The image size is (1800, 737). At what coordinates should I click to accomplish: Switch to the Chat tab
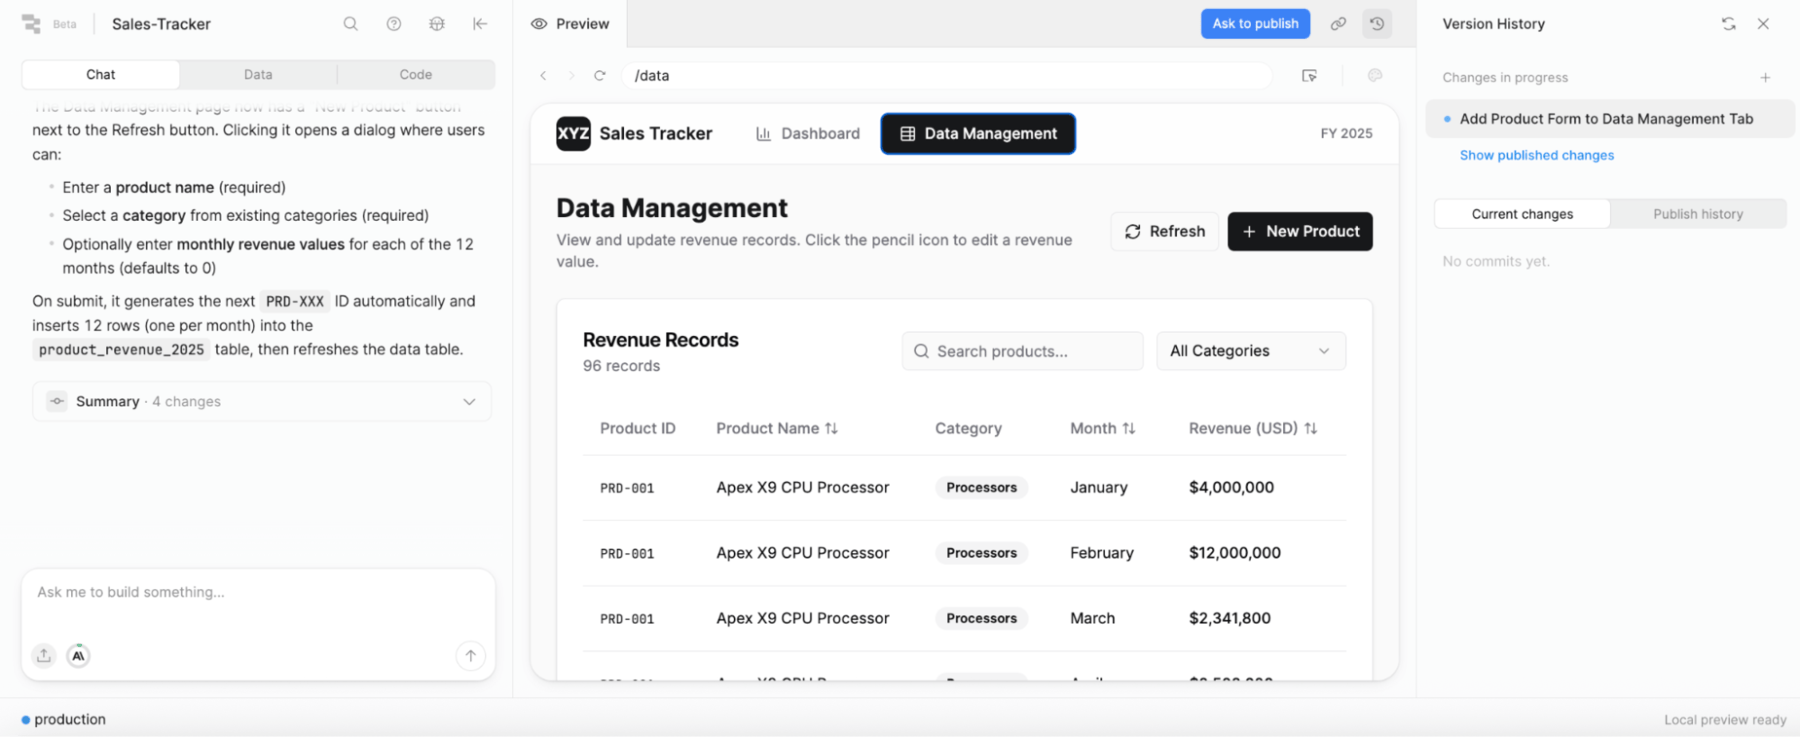pyautogui.click(x=101, y=75)
